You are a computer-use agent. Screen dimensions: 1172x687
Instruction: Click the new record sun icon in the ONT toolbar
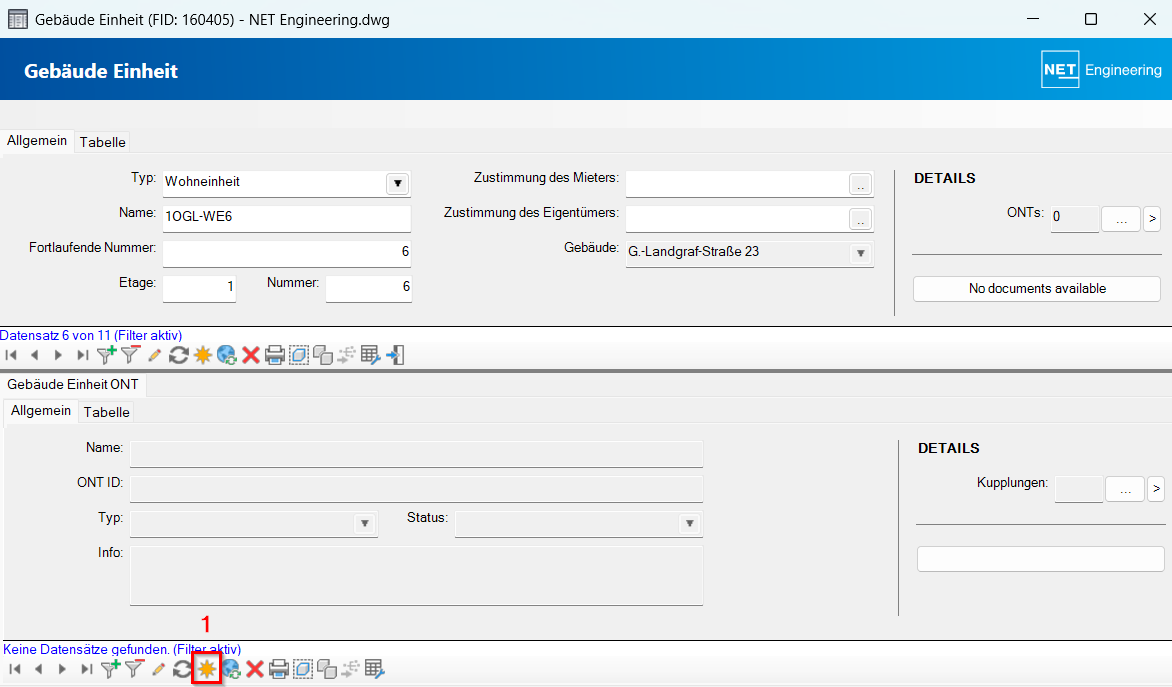206,669
